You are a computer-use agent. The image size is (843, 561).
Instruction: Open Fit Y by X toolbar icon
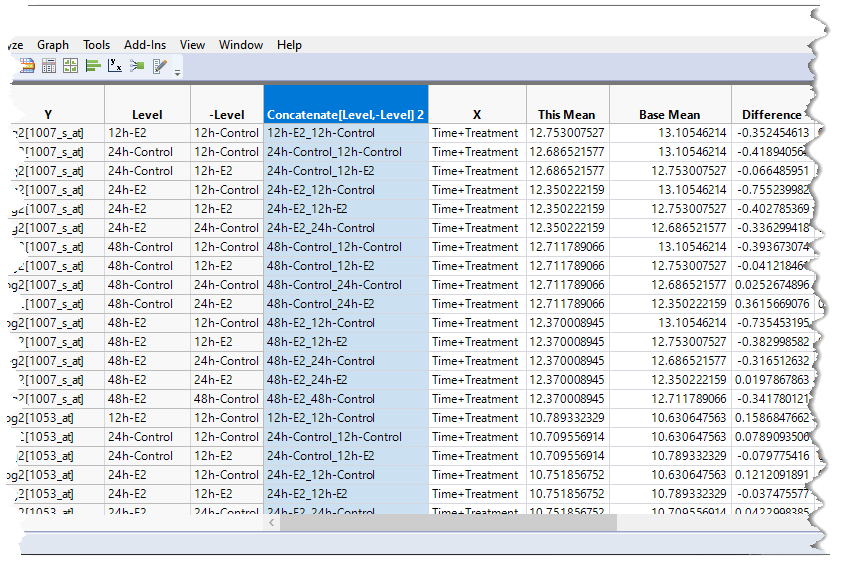[115, 67]
